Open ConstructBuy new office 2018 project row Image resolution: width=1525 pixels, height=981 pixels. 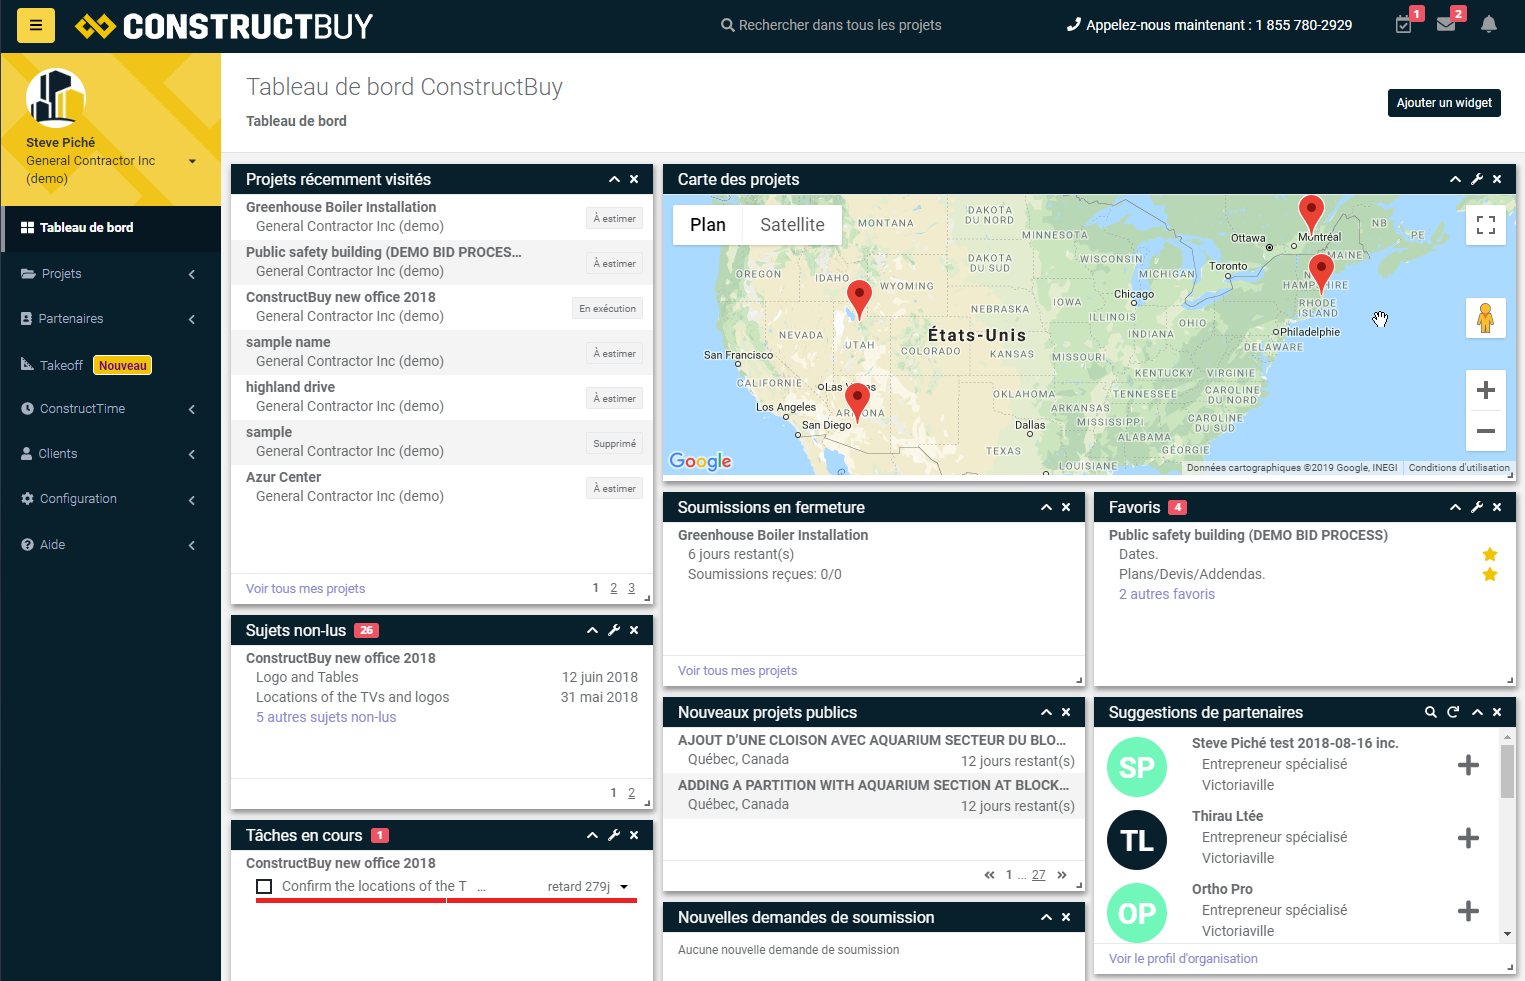coord(442,307)
